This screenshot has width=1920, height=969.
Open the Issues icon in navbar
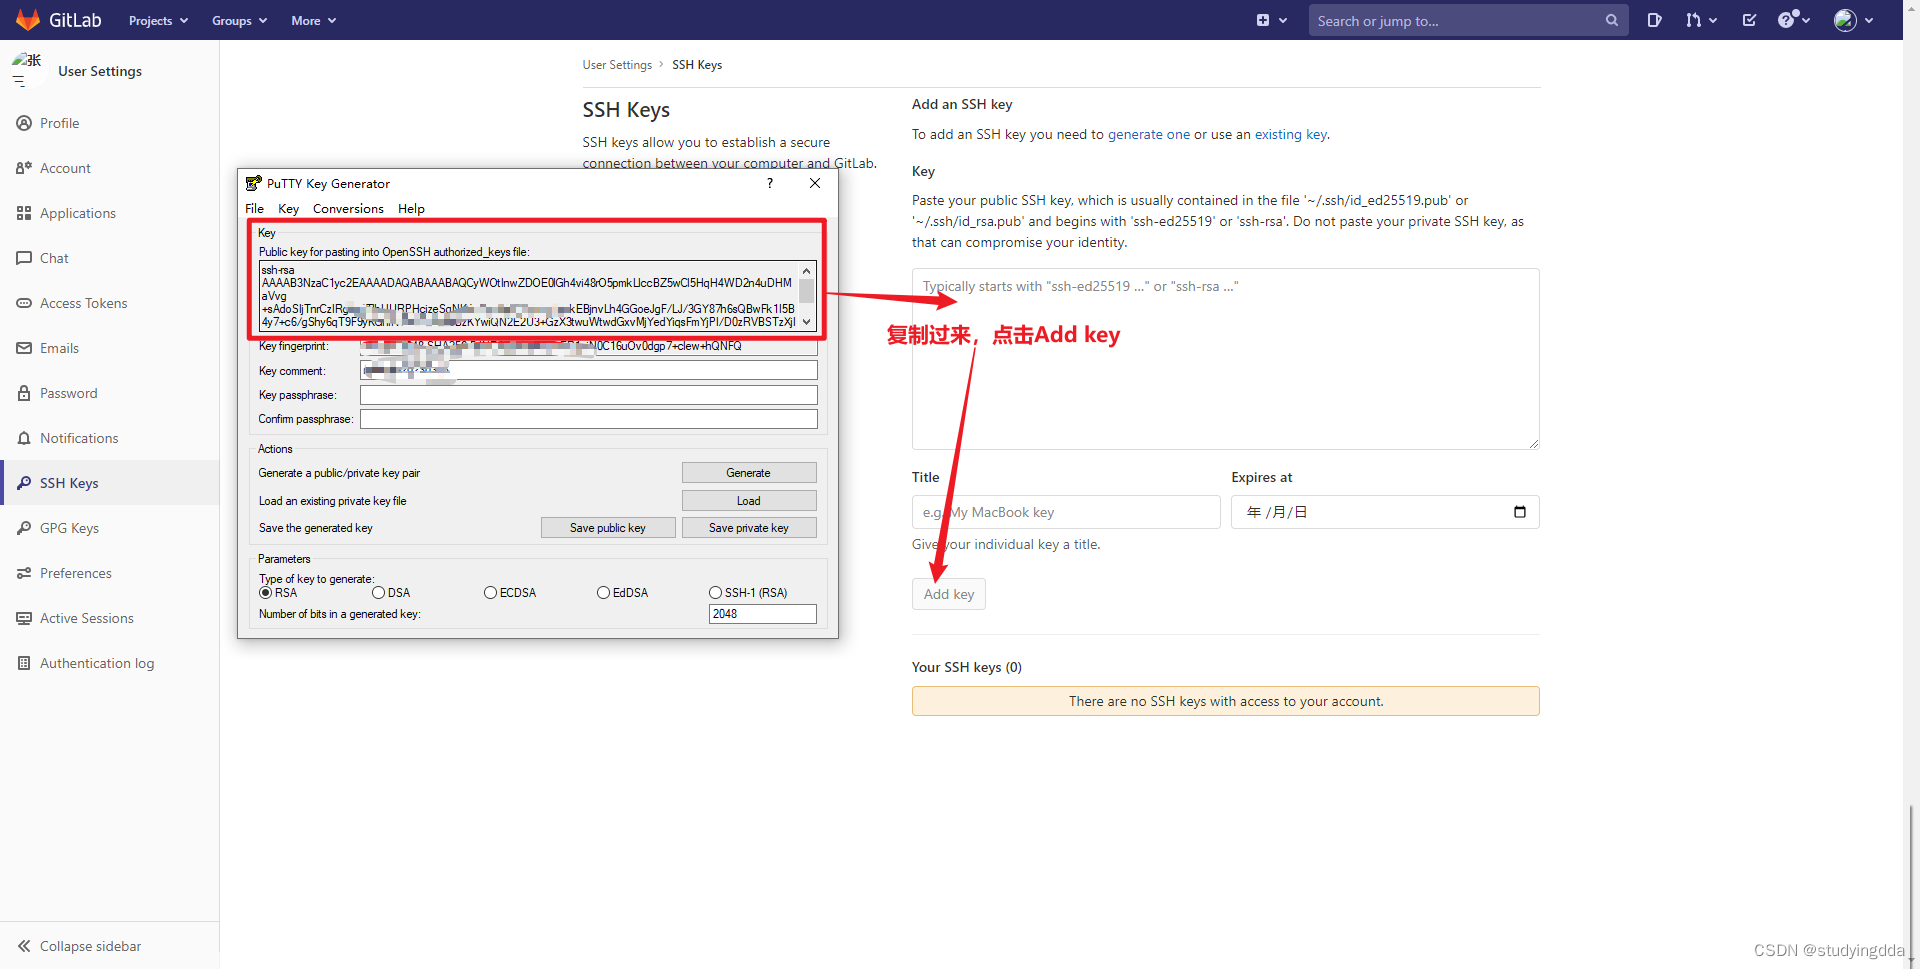coord(1655,20)
